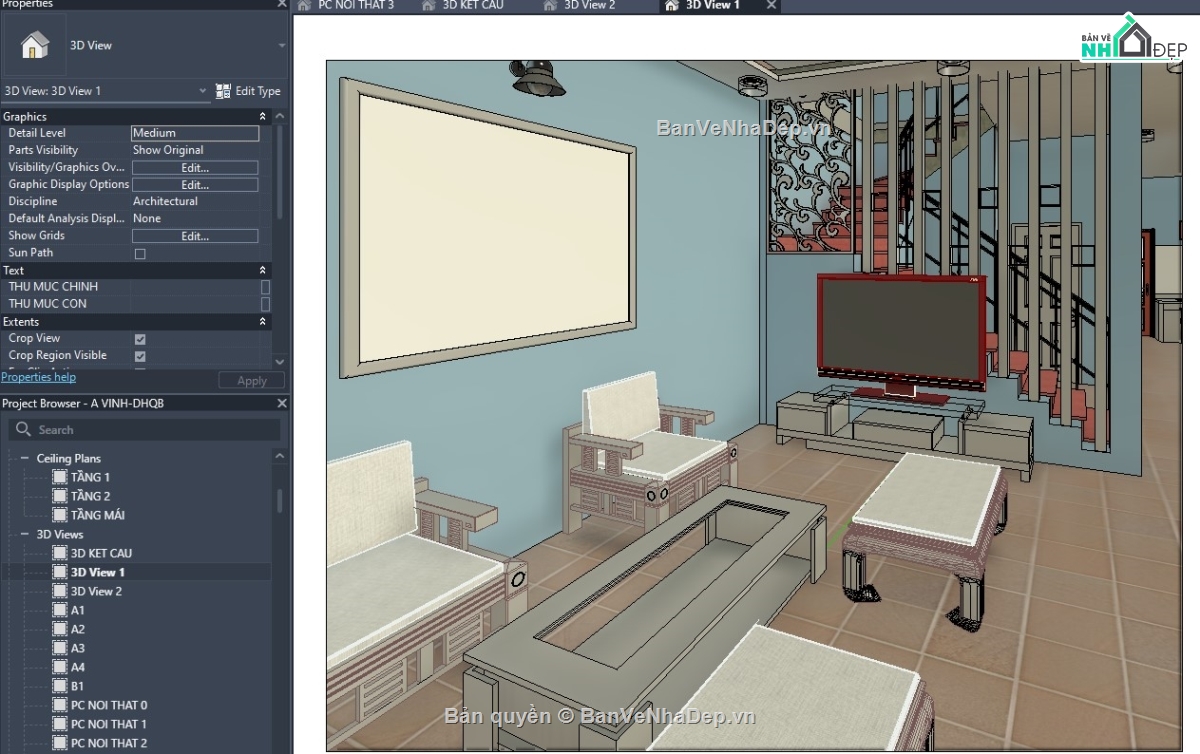Click the Properties scrollbar down arrow
Image resolution: width=1200 pixels, height=754 pixels.
click(x=279, y=362)
